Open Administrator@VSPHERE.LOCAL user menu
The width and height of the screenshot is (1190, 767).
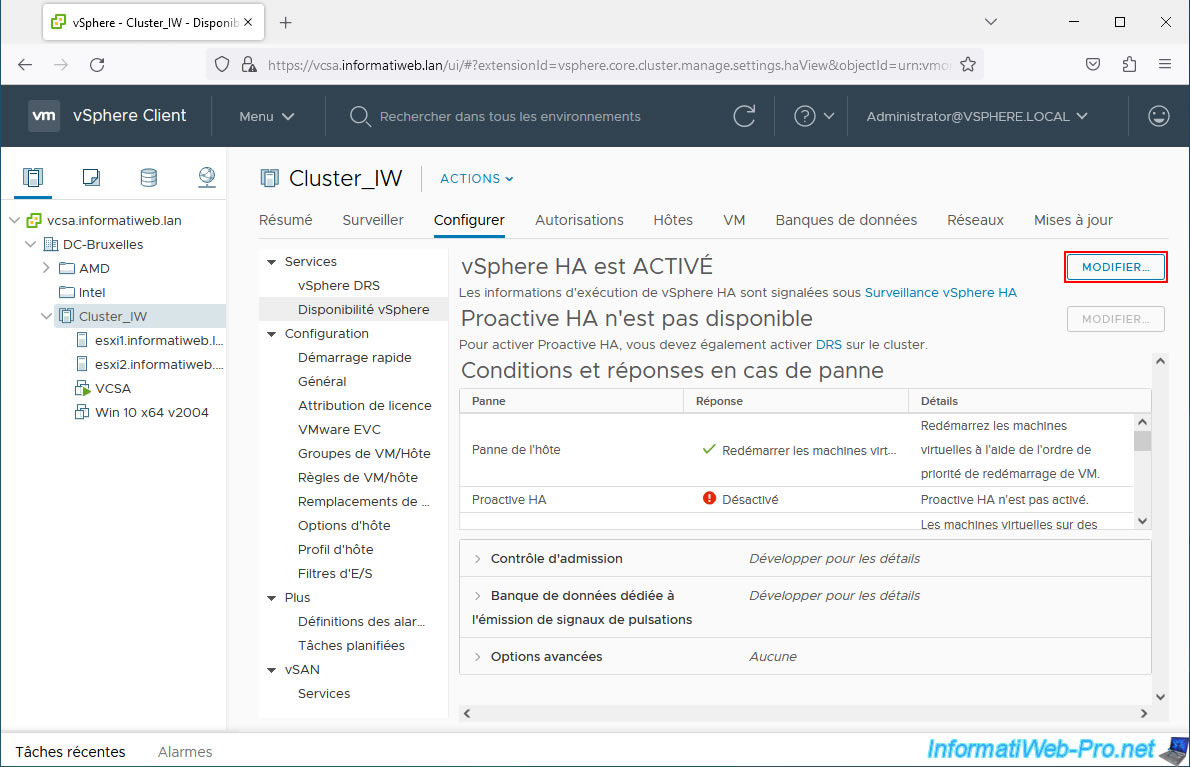coord(977,116)
